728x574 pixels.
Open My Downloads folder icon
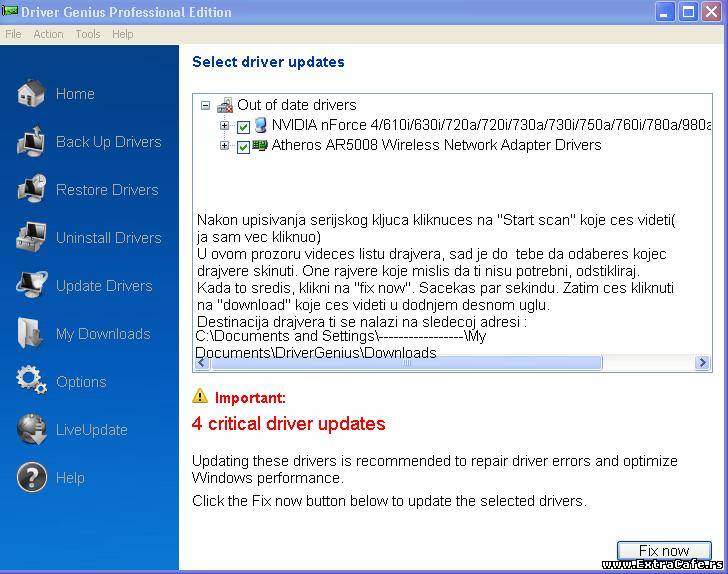tap(31, 334)
